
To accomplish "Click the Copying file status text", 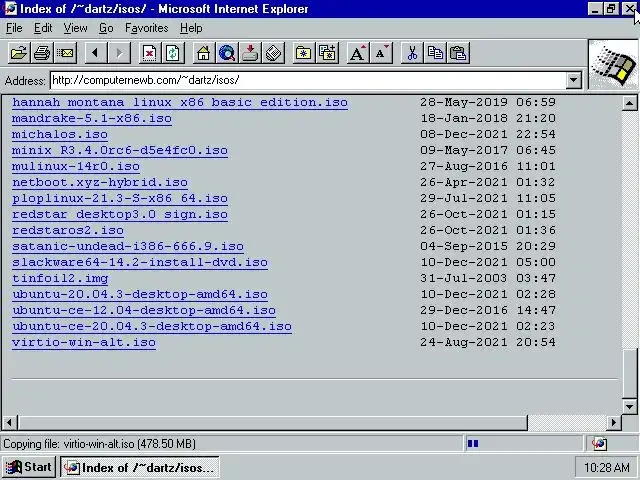I will (x=99, y=444).
